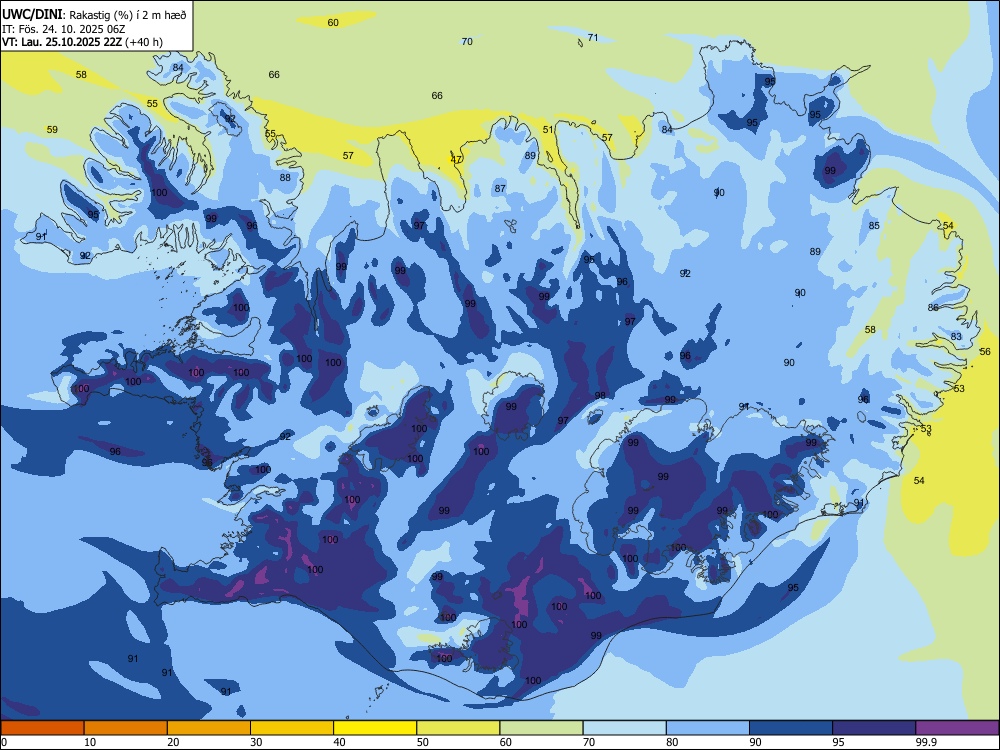Click the humidity value '88' in the Westfjords area
The width and height of the screenshot is (1000, 750).
pos(285,177)
